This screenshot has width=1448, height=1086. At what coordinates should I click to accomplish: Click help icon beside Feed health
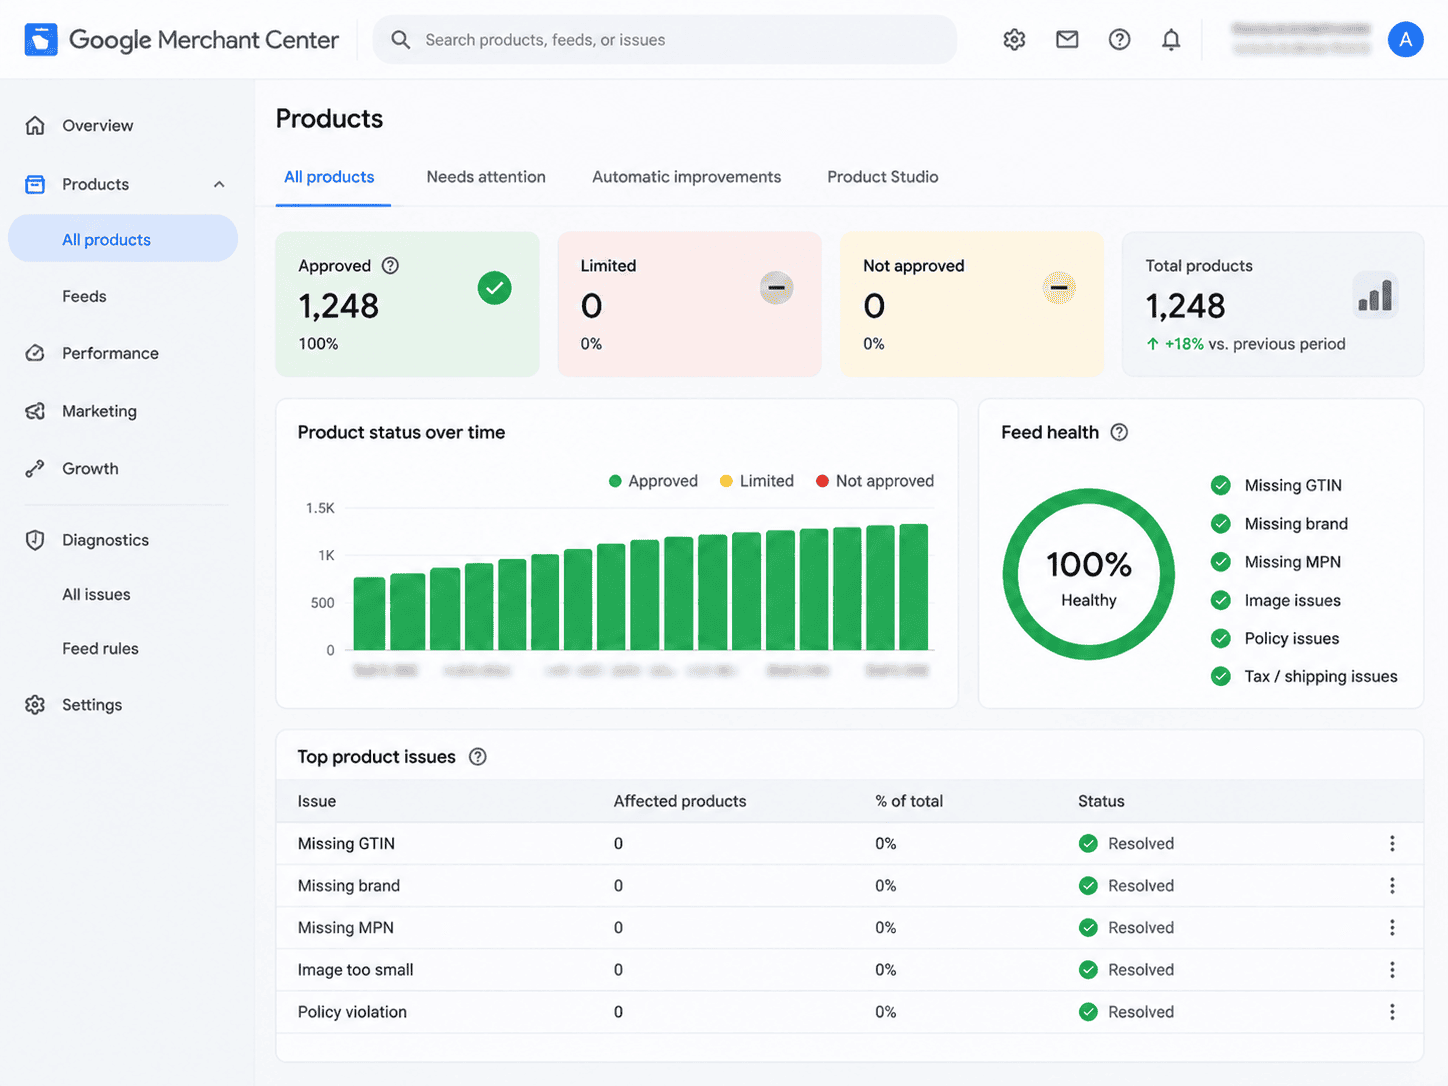click(x=1119, y=432)
